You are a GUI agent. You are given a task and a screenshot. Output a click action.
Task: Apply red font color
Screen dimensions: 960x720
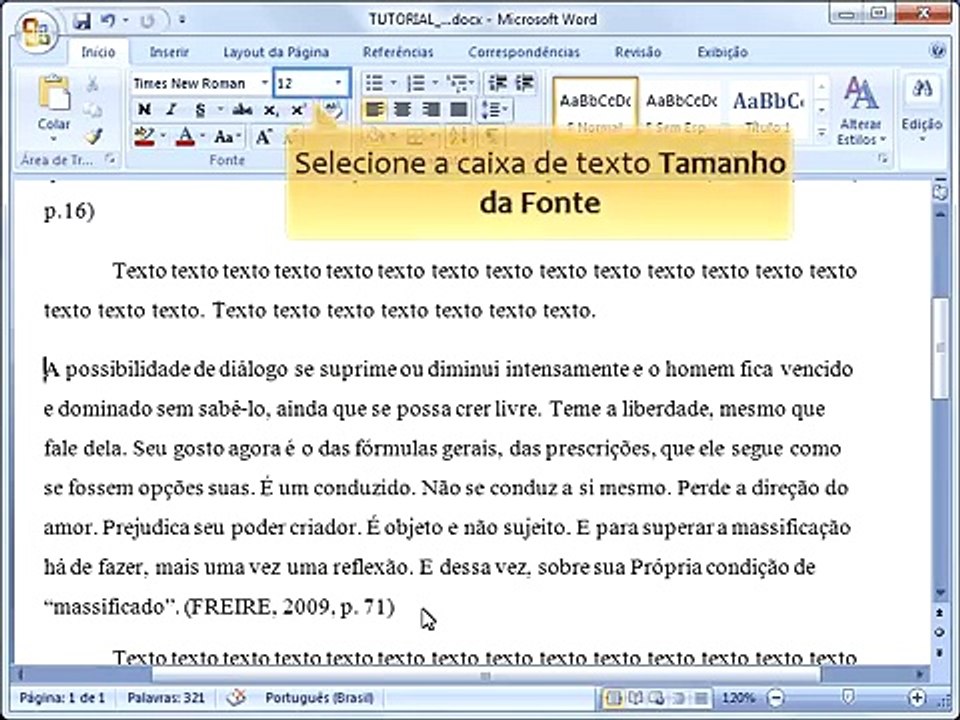[185, 137]
